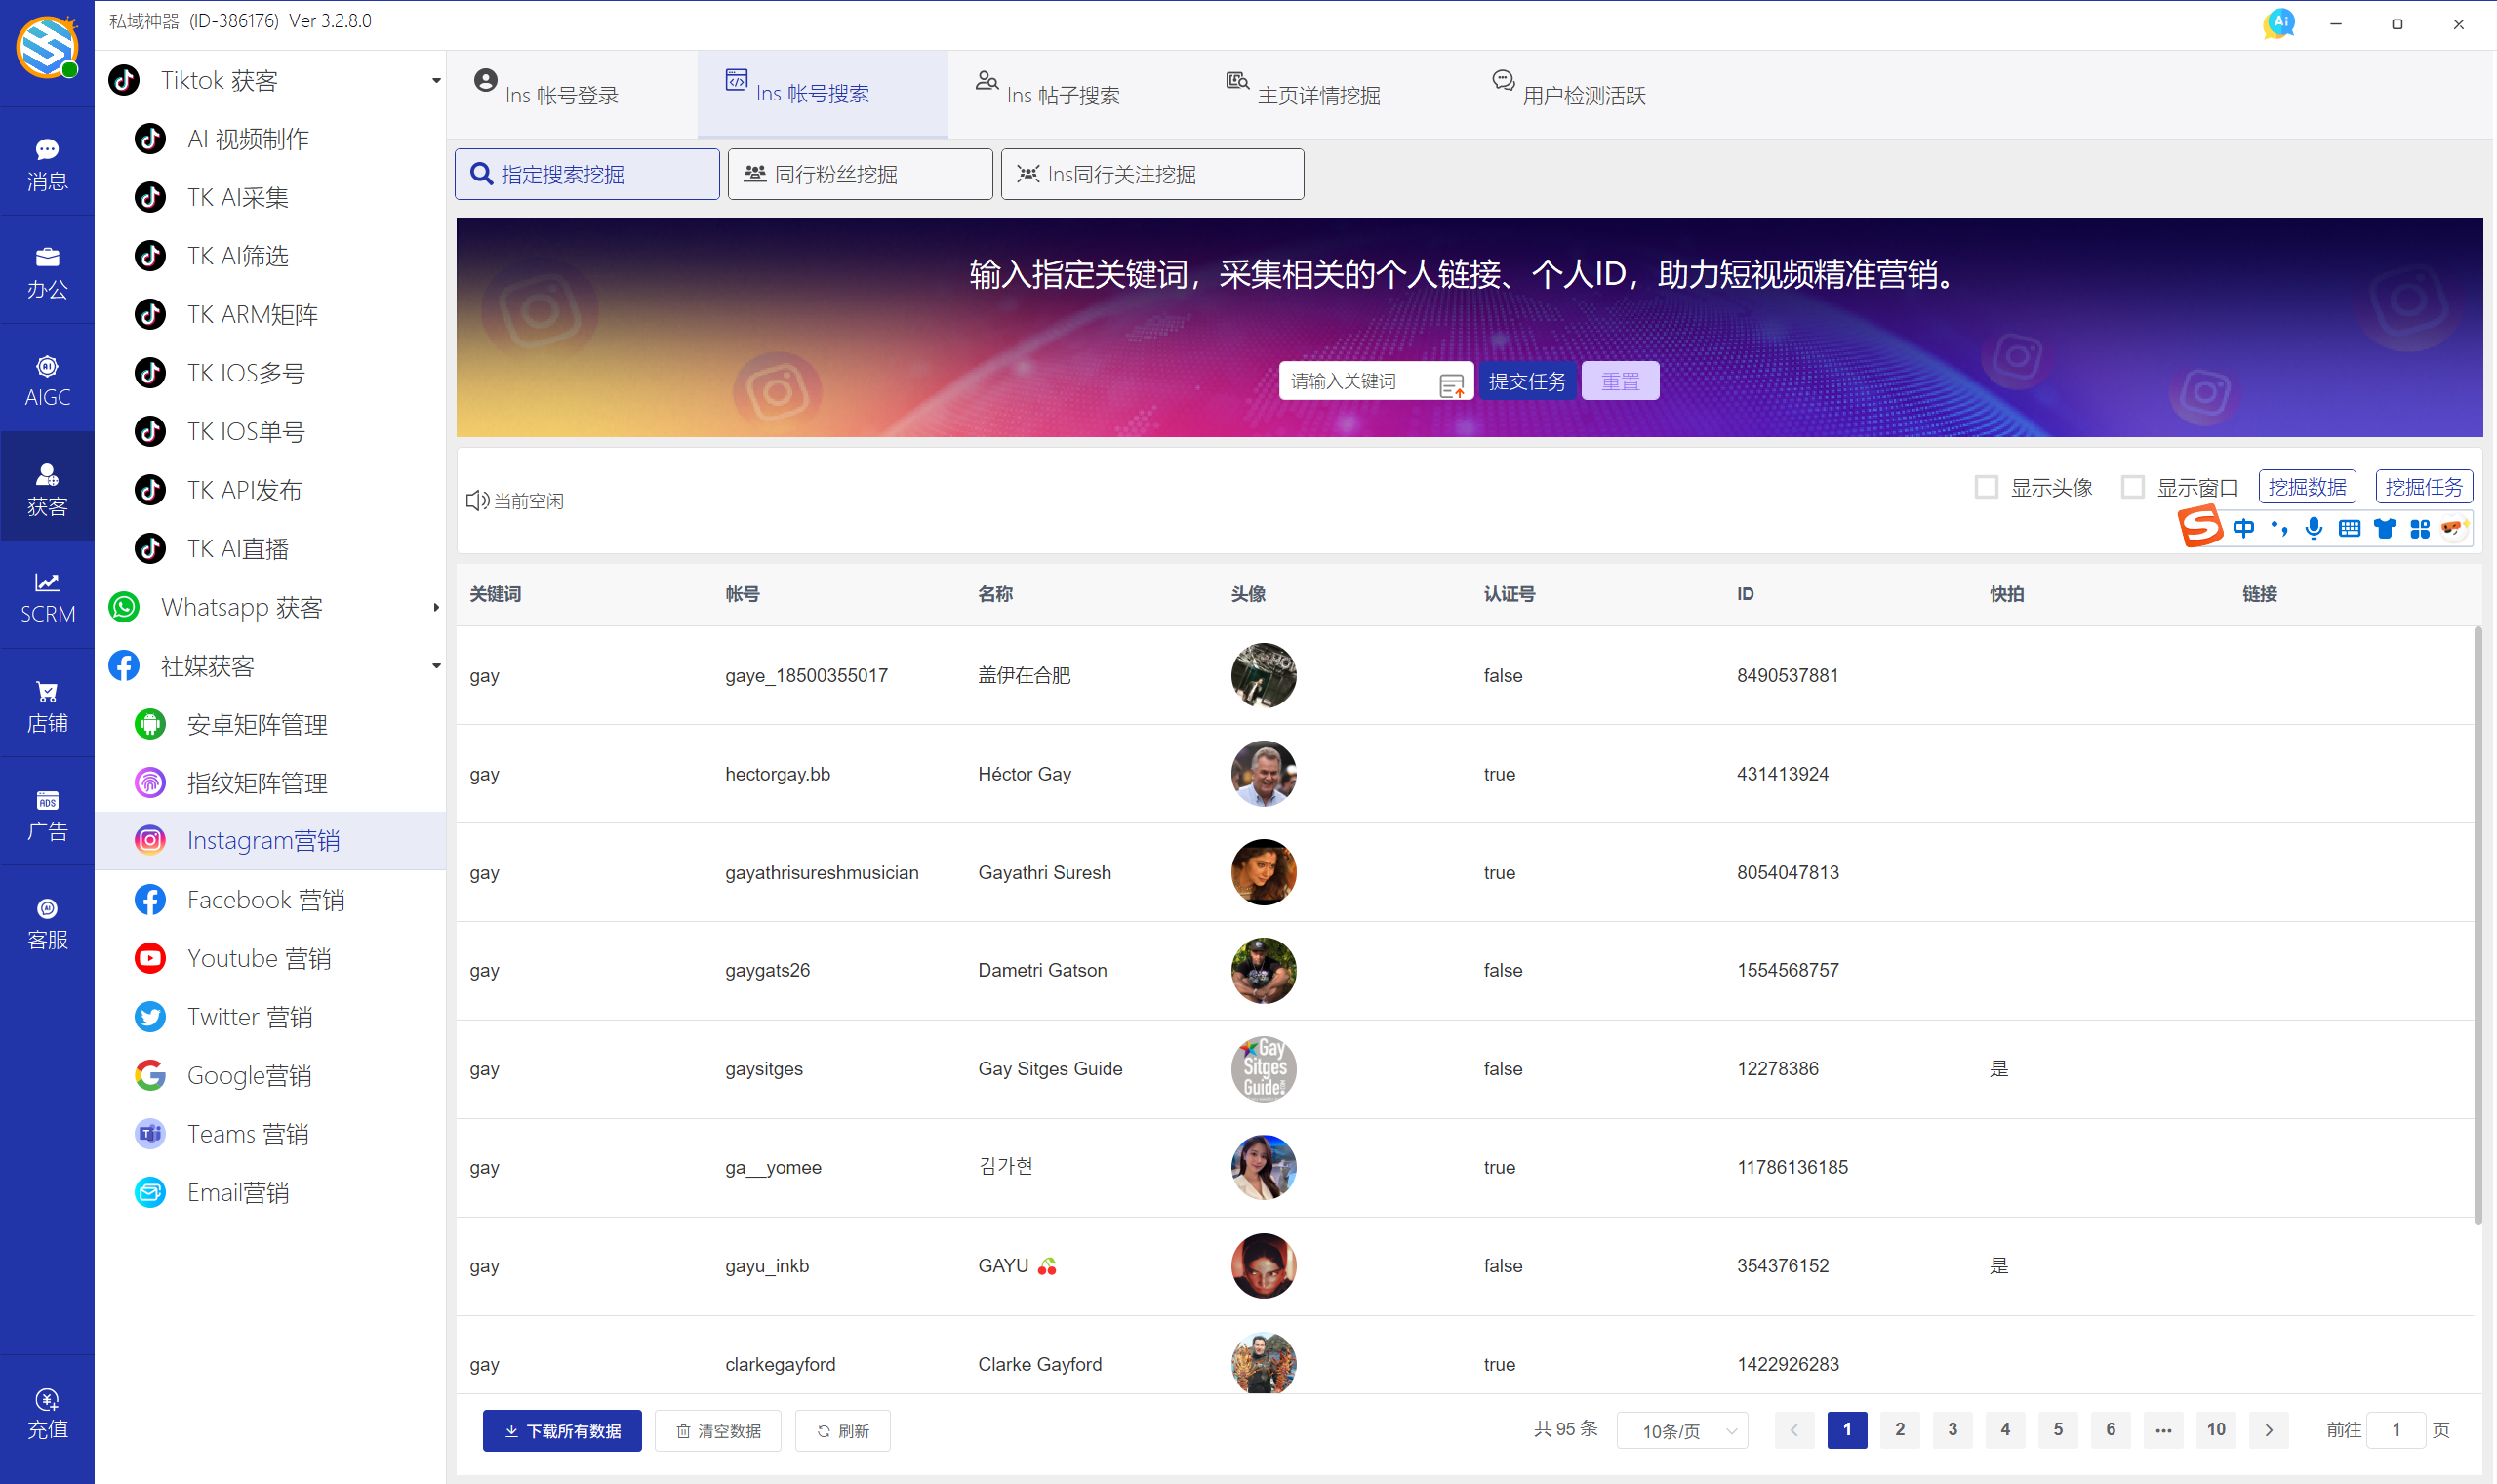Click the 店铺 icon in the sidebar
This screenshot has height=1484, width=2497.
point(47,703)
